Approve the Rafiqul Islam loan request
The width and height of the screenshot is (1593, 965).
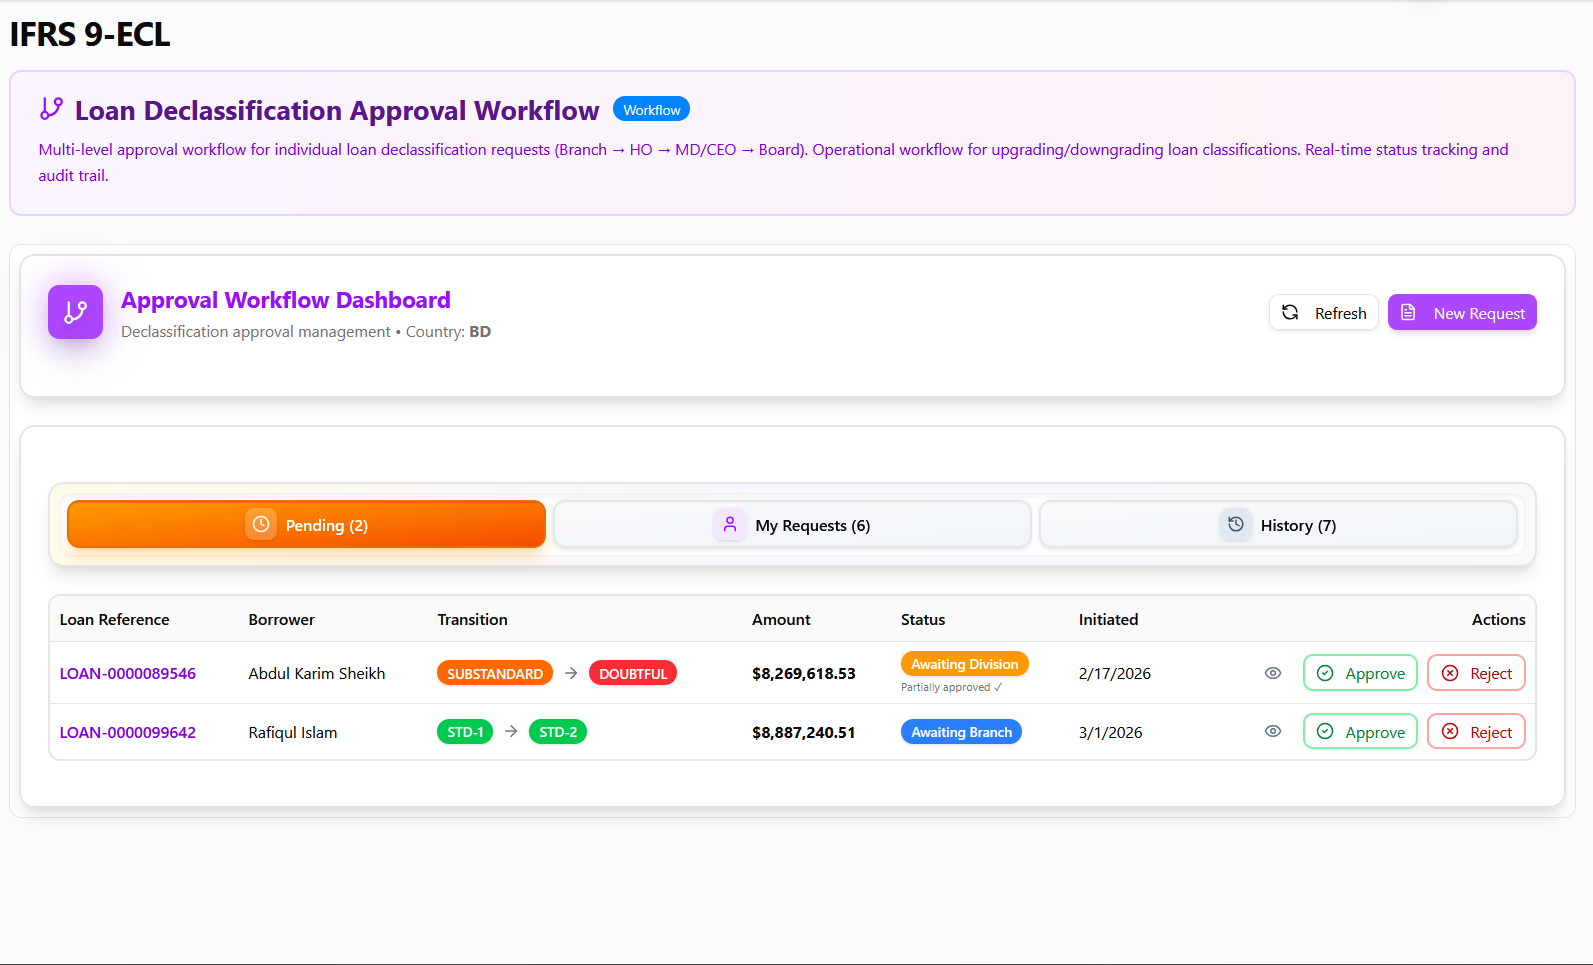coord(1360,732)
